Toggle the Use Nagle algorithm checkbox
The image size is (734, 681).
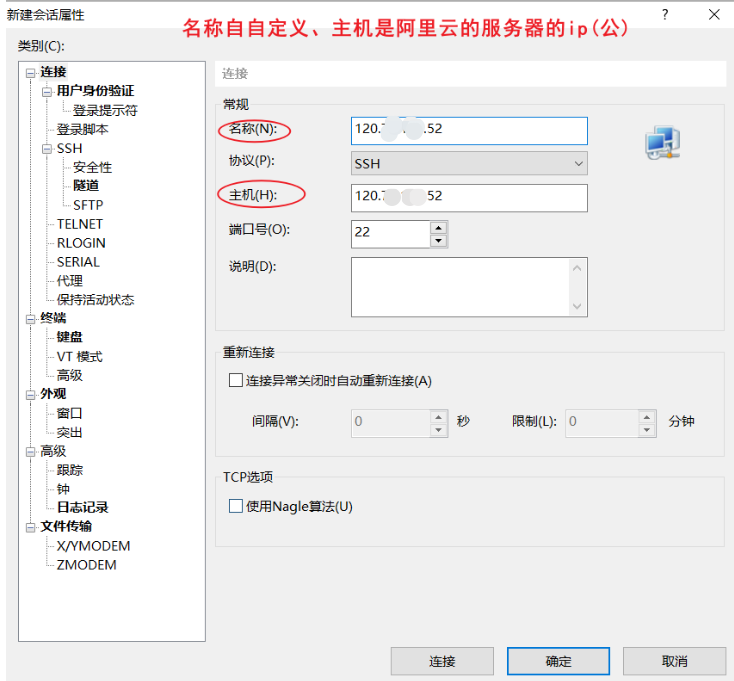click(x=235, y=506)
